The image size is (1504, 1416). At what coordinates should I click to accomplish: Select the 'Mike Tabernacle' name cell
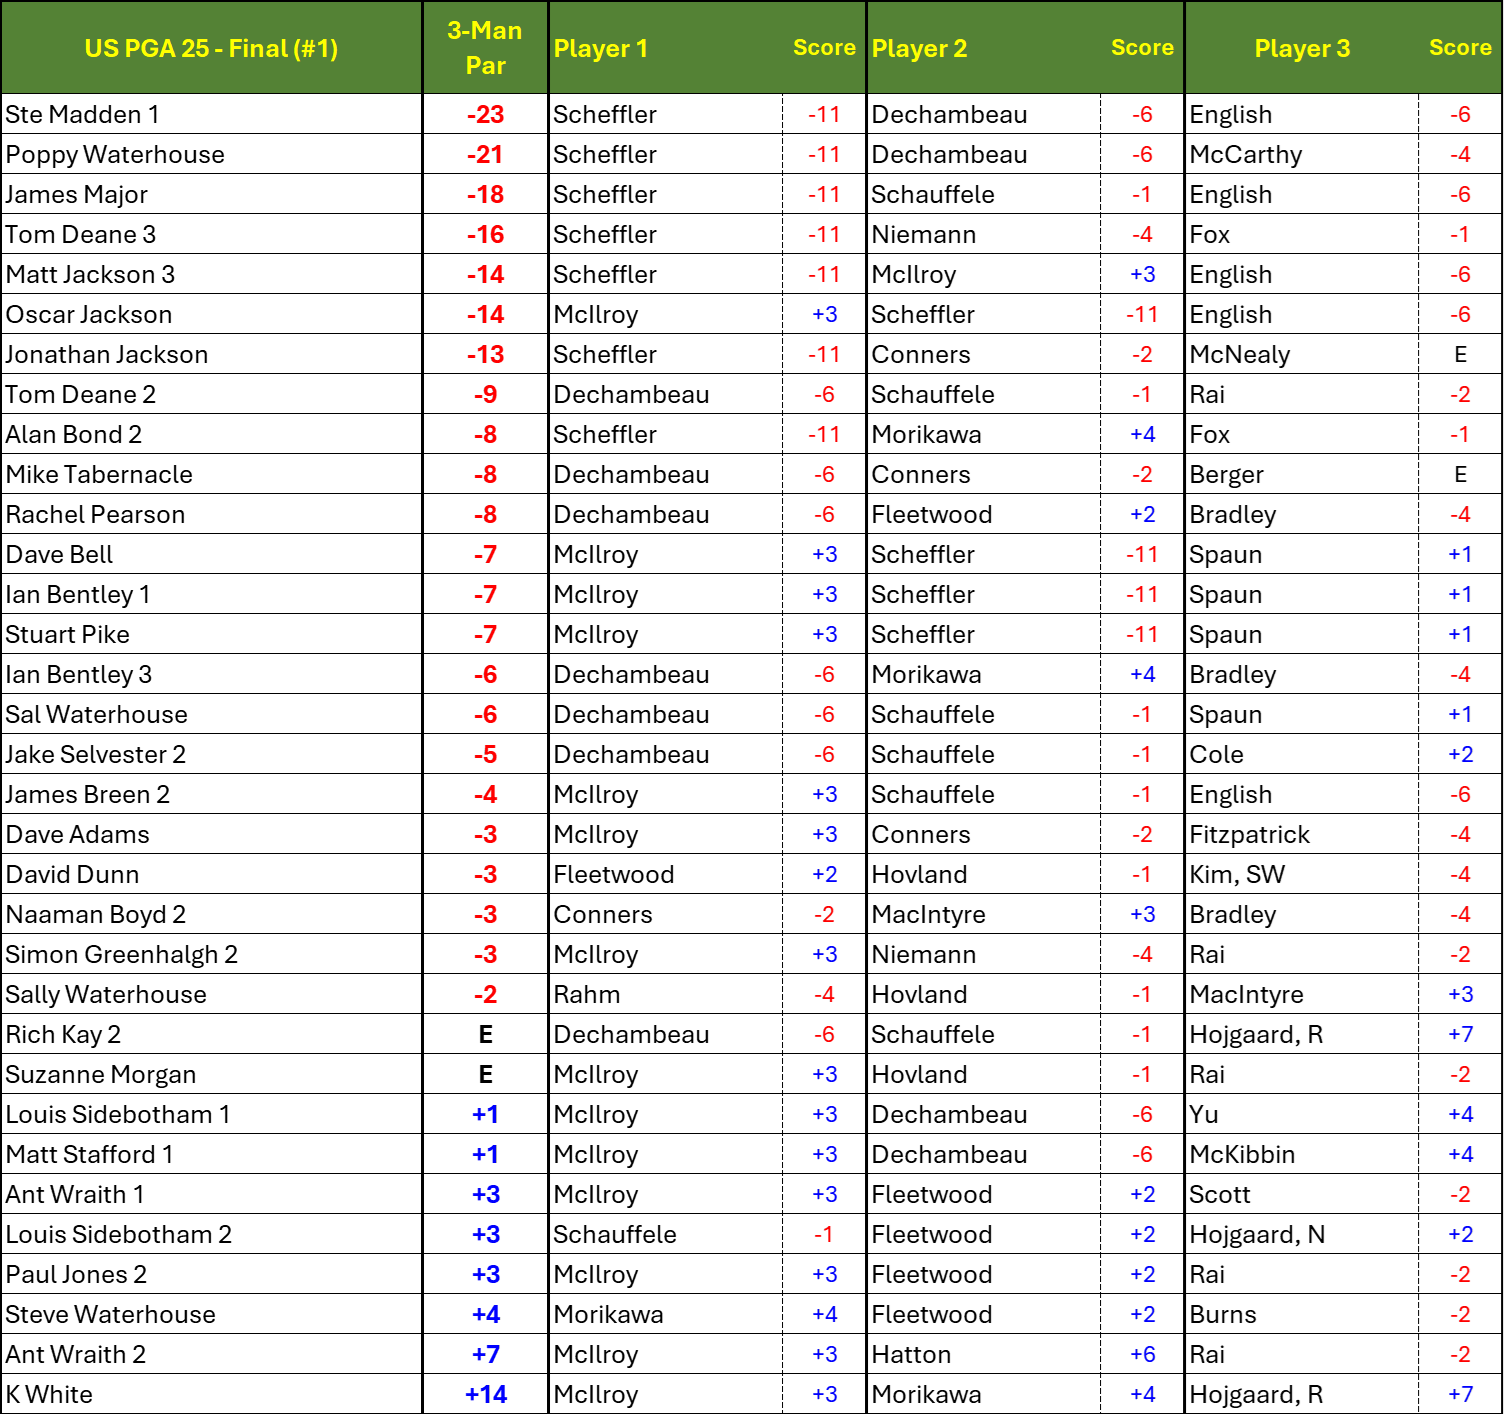coord(211,474)
